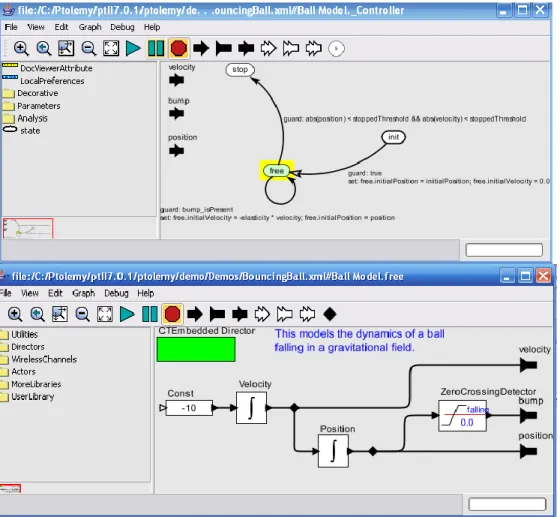The width and height of the screenshot is (560, 517).
Task: Click new state circle icon in Controller toolbar
Action: 336,48
